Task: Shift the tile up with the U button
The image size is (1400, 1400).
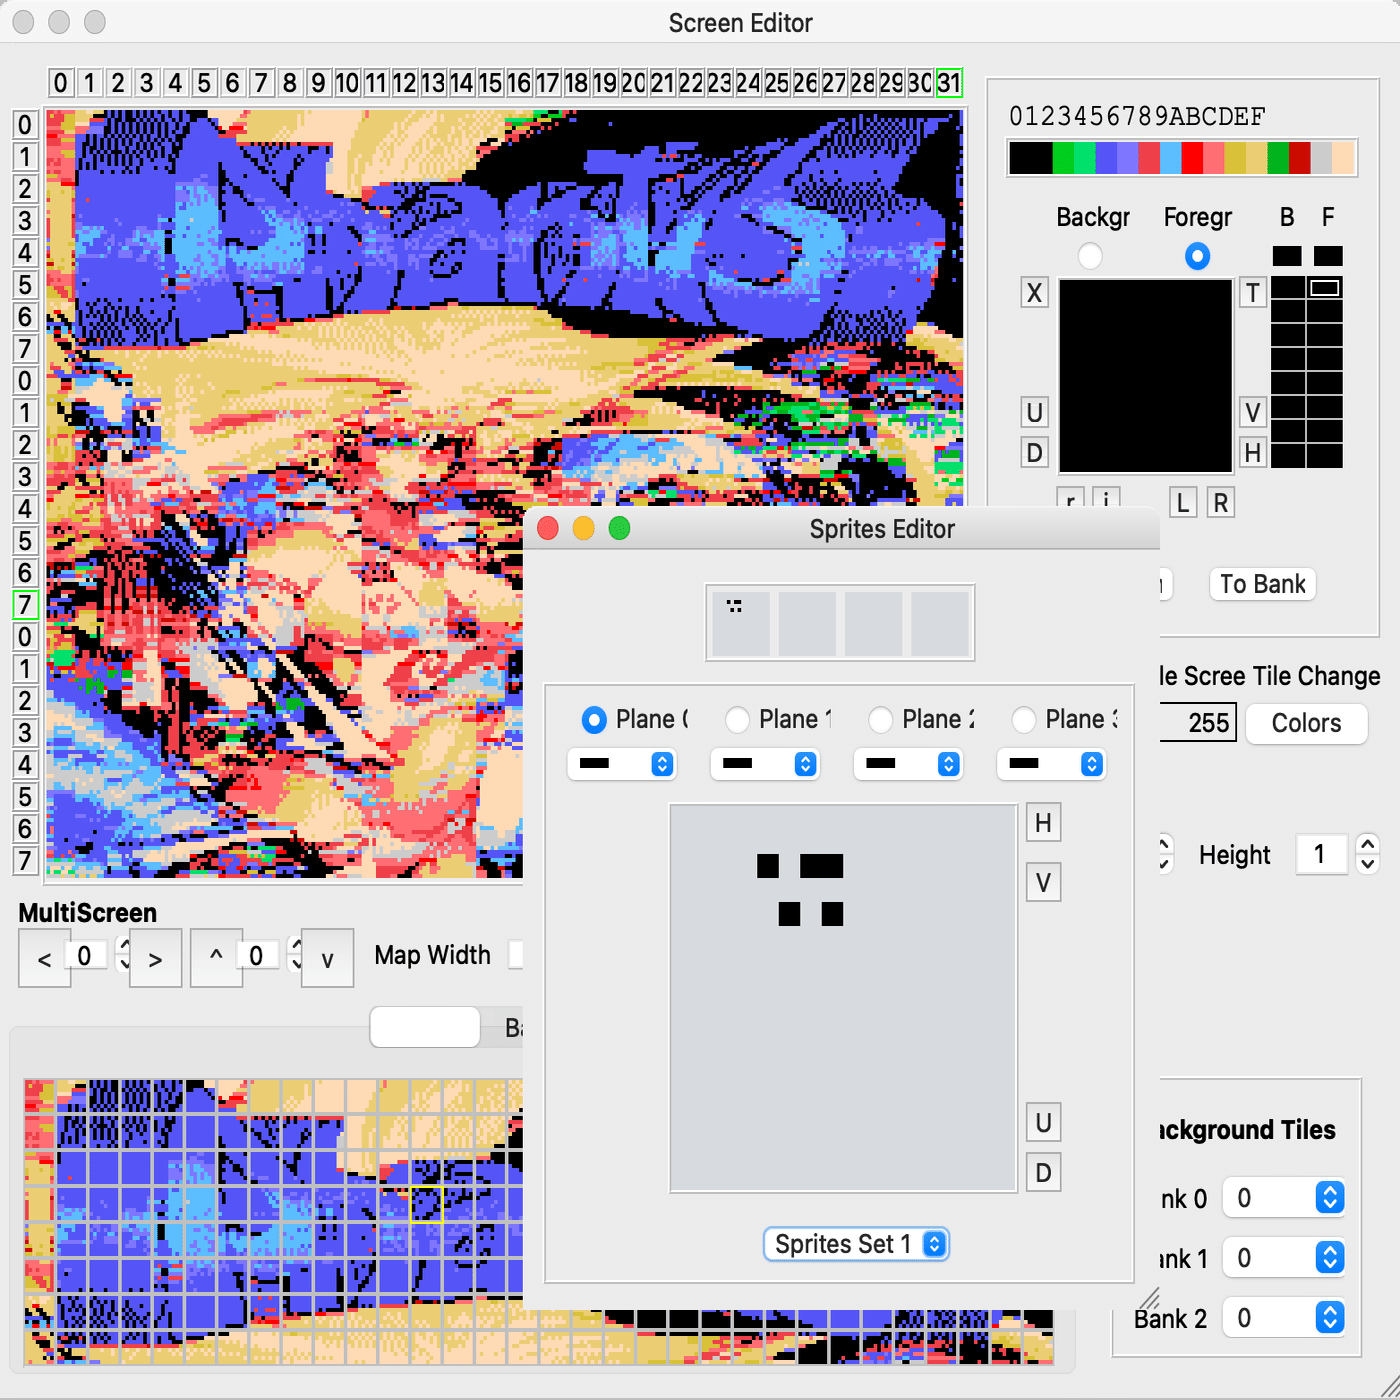Action: tap(1034, 412)
